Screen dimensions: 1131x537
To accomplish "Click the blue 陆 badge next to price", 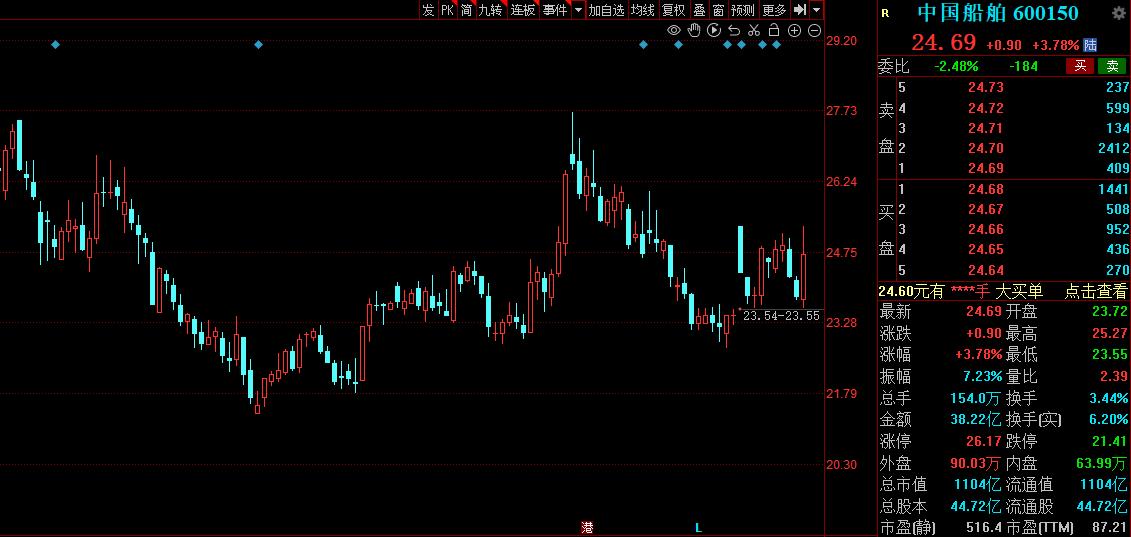I will (1090, 45).
